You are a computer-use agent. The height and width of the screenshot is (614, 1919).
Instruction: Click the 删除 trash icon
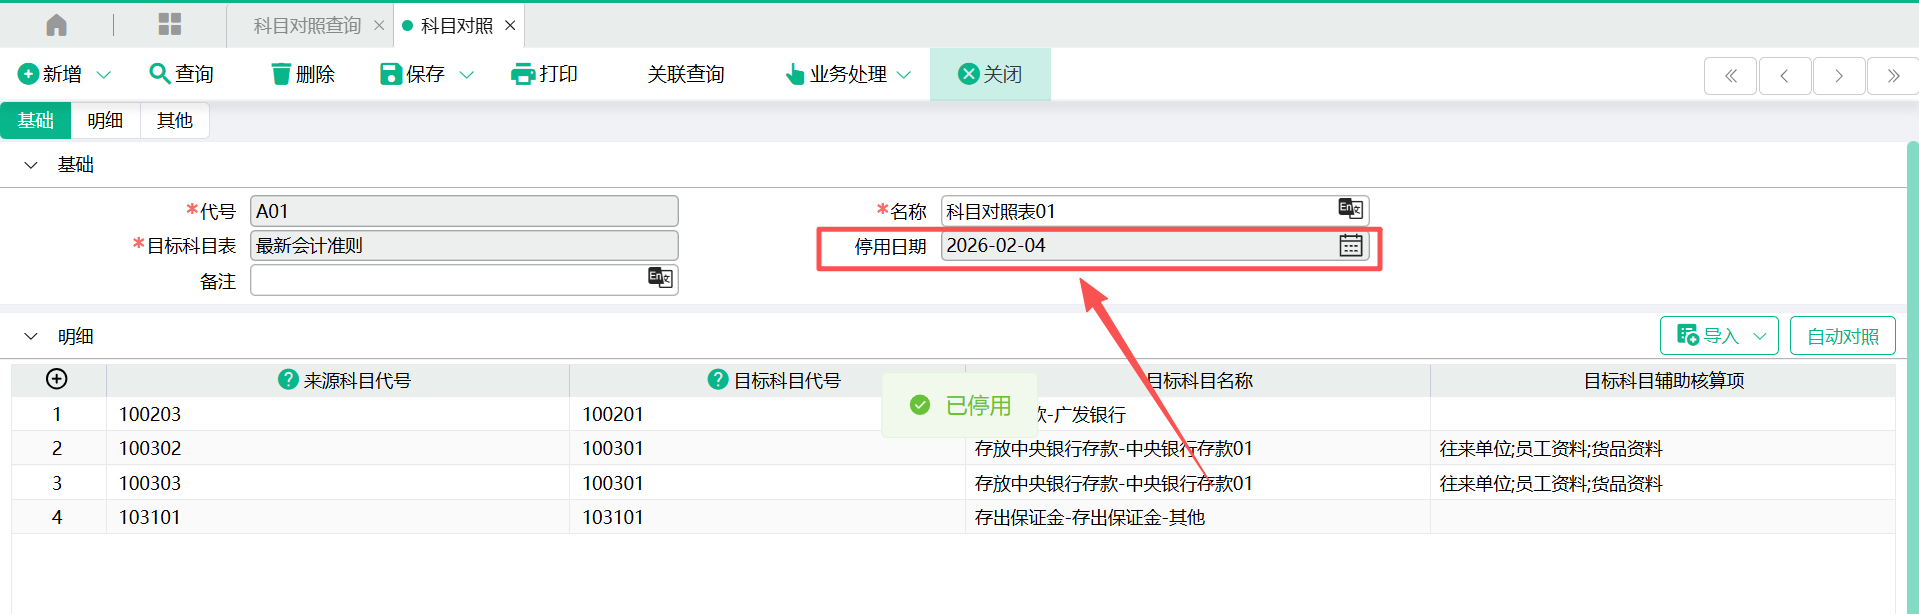click(281, 74)
